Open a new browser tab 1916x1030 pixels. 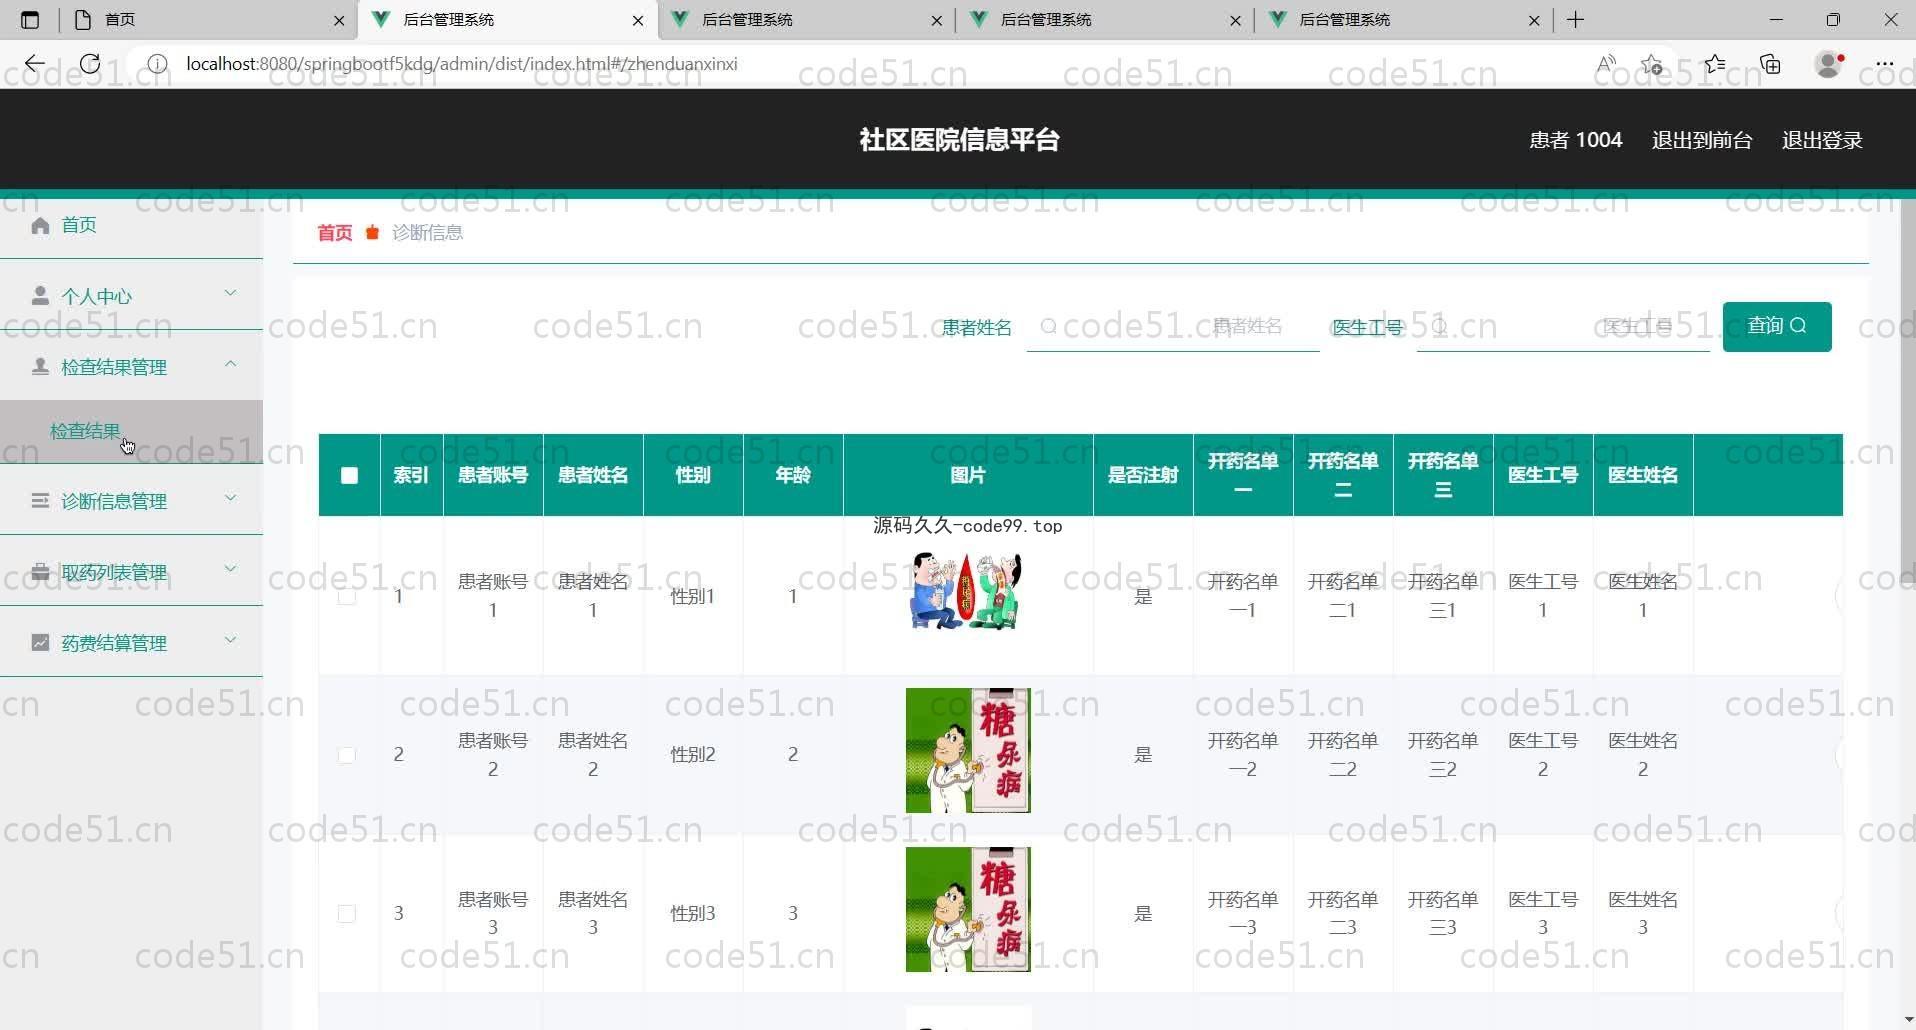click(x=1576, y=20)
